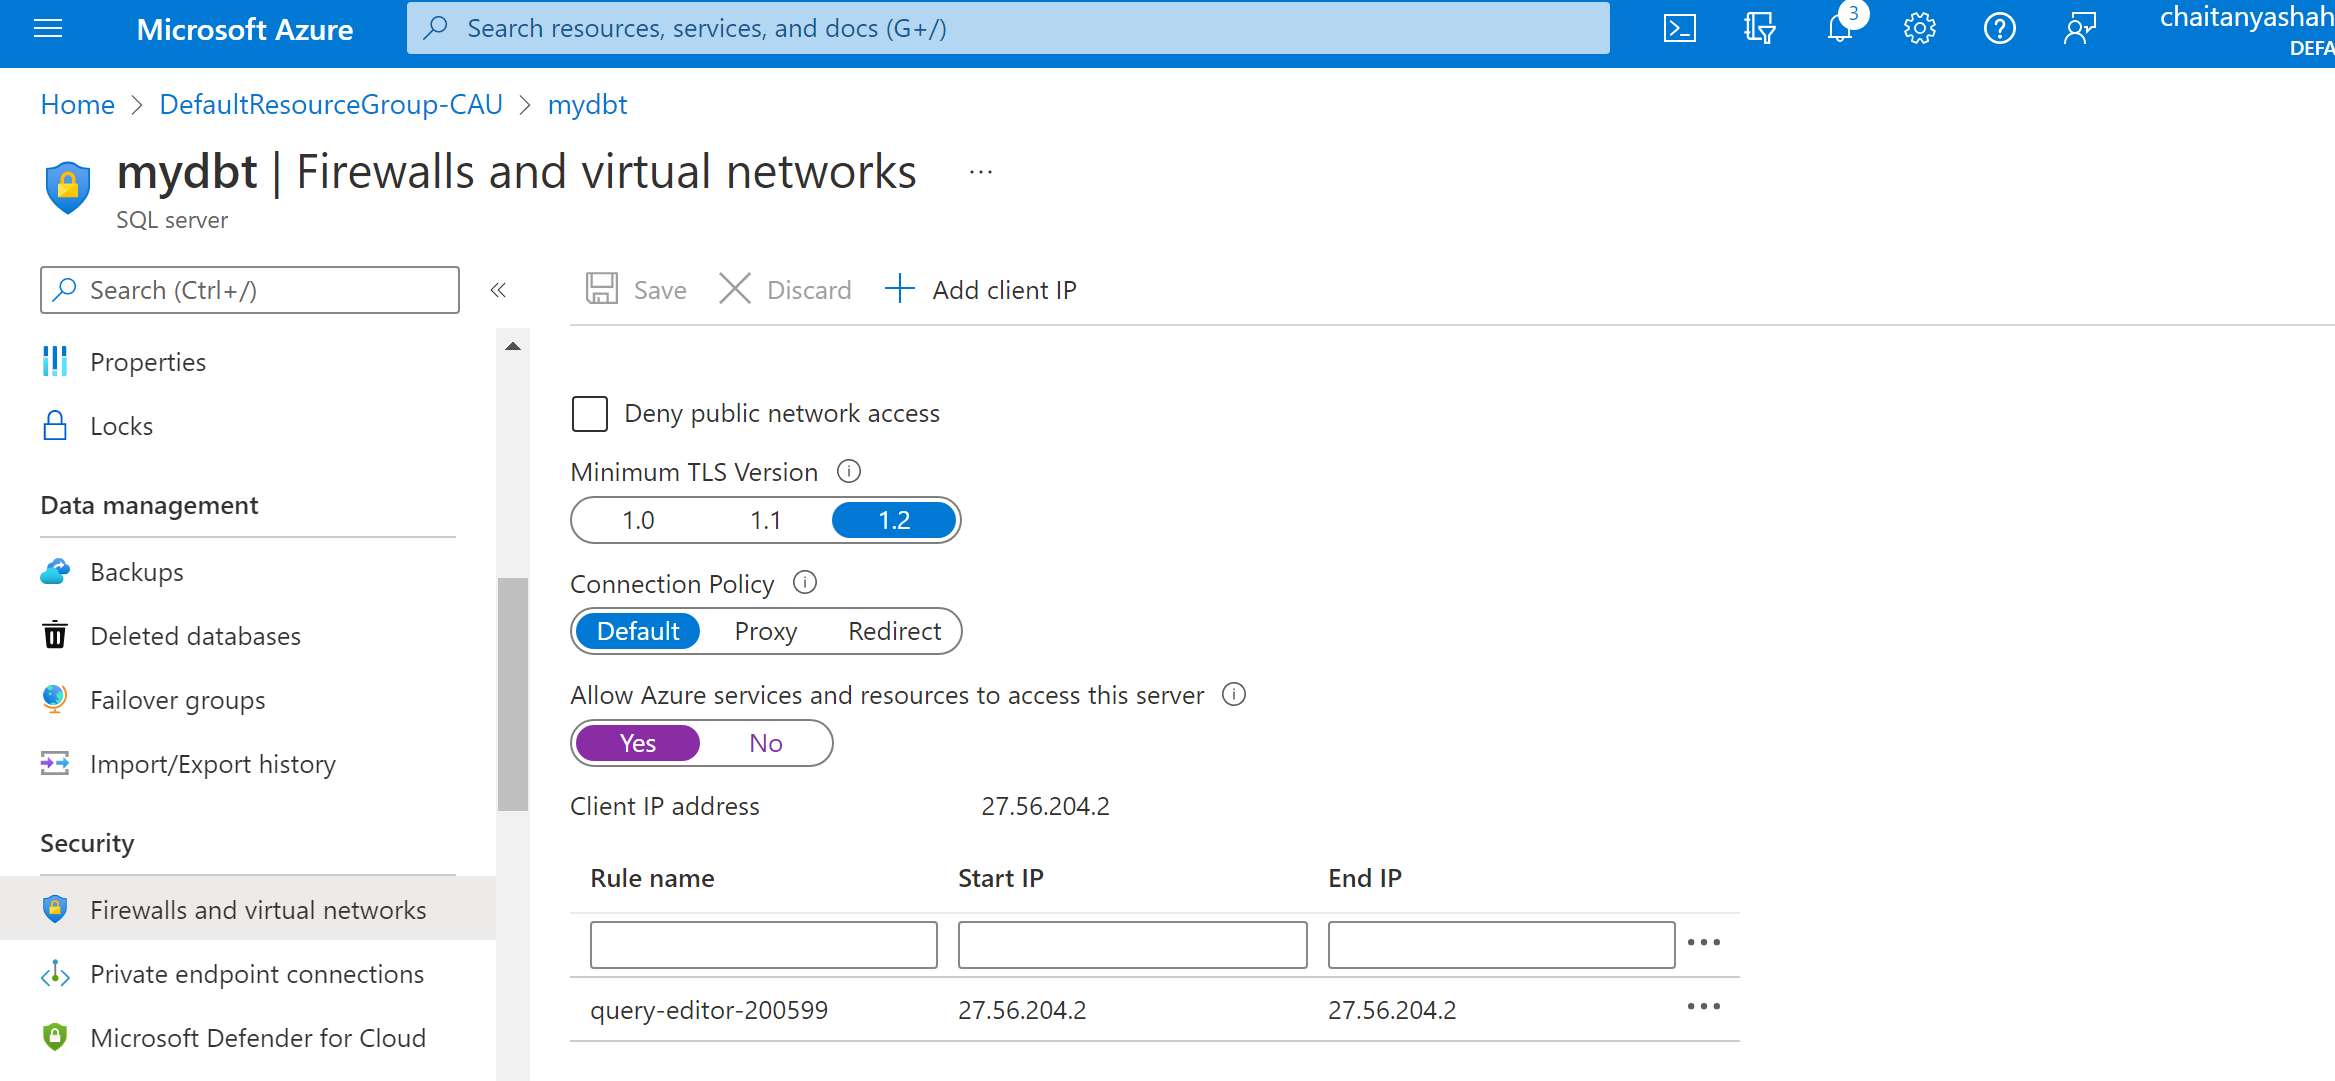
Task: Open Azure Cloud Shell terminal
Action: [x=1679, y=28]
